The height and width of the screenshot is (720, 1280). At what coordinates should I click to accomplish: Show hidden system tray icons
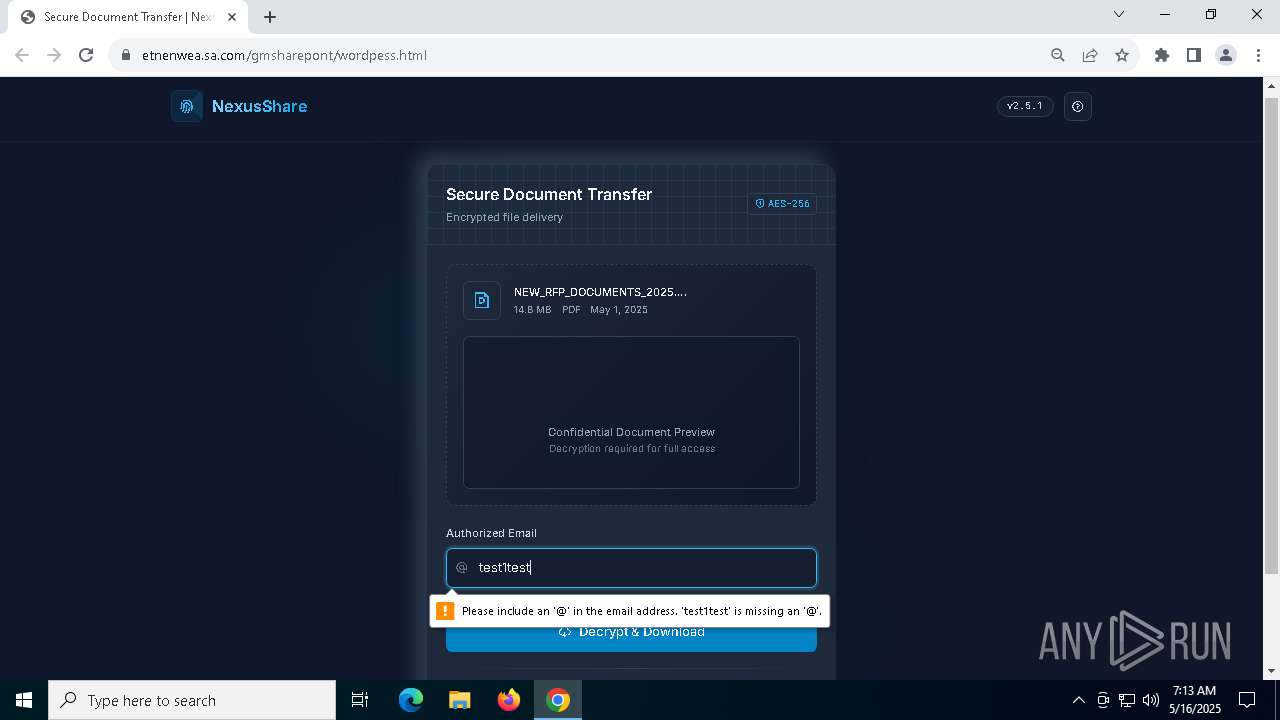coord(1078,700)
